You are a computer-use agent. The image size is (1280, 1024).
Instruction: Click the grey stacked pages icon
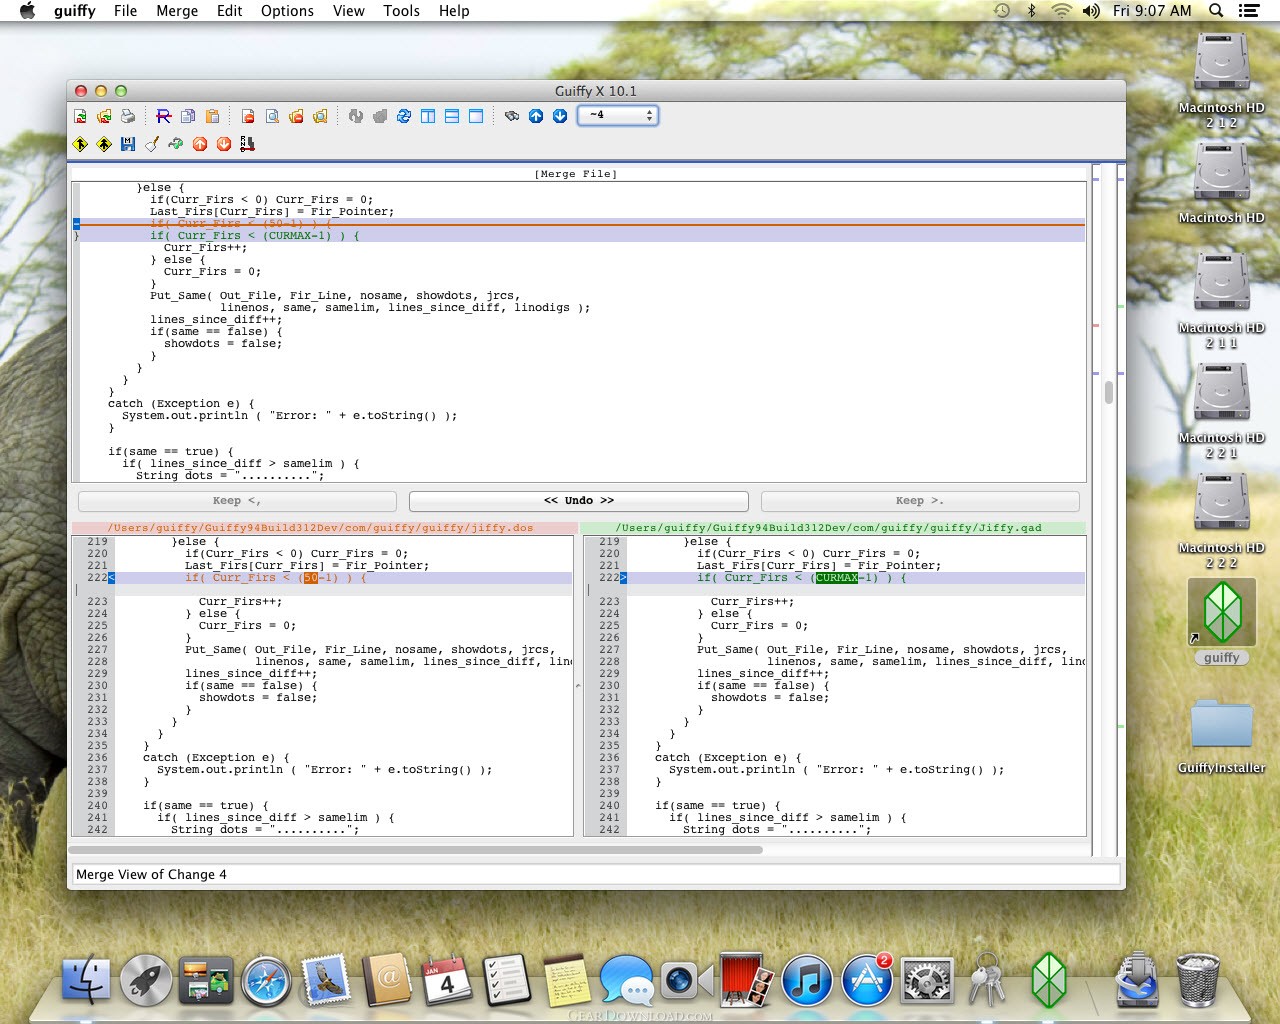(380, 116)
